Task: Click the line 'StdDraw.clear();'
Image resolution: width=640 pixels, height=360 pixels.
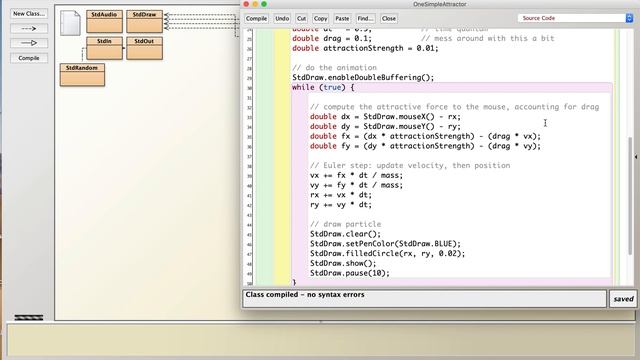Action: (345, 234)
